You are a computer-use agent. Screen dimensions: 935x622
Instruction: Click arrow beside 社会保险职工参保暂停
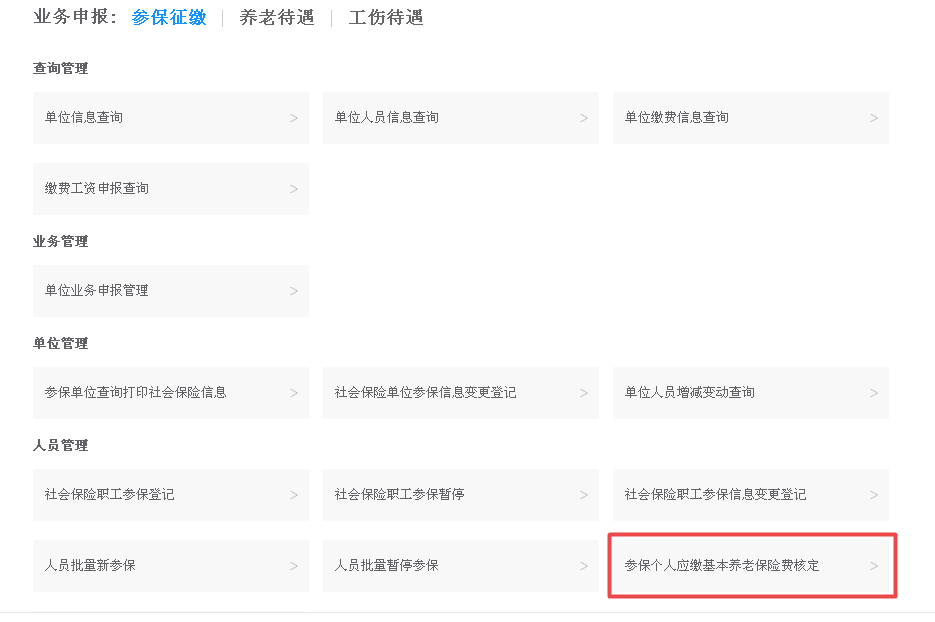pos(584,495)
